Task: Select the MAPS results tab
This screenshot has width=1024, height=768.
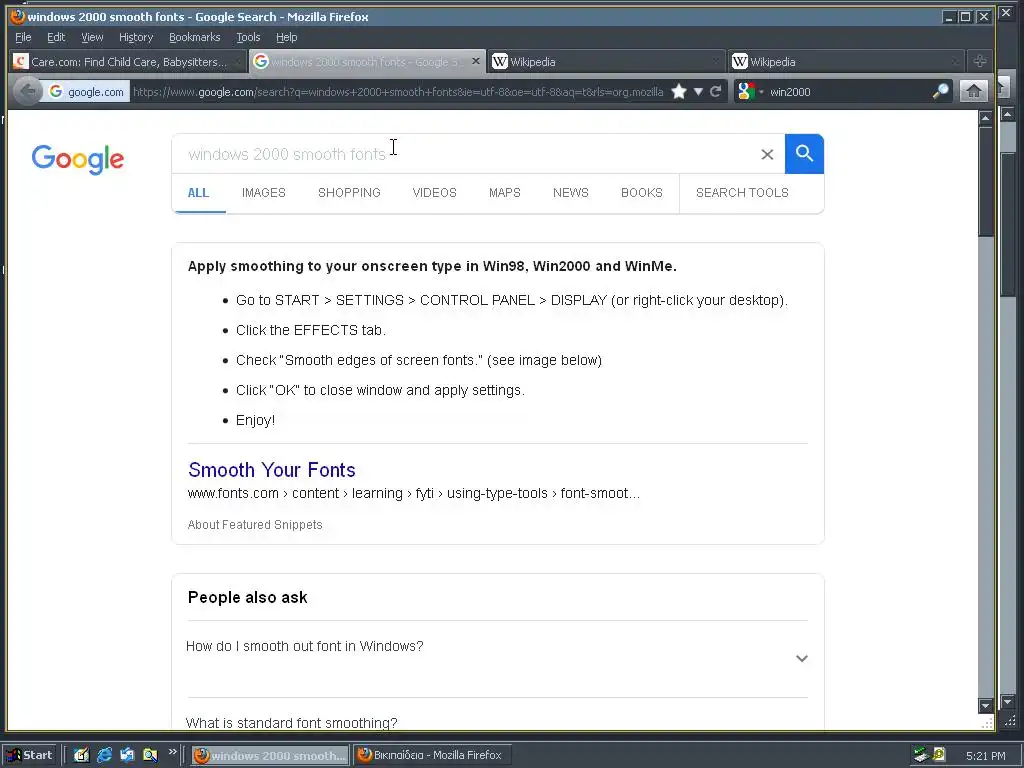Action: [x=505, y=193]
